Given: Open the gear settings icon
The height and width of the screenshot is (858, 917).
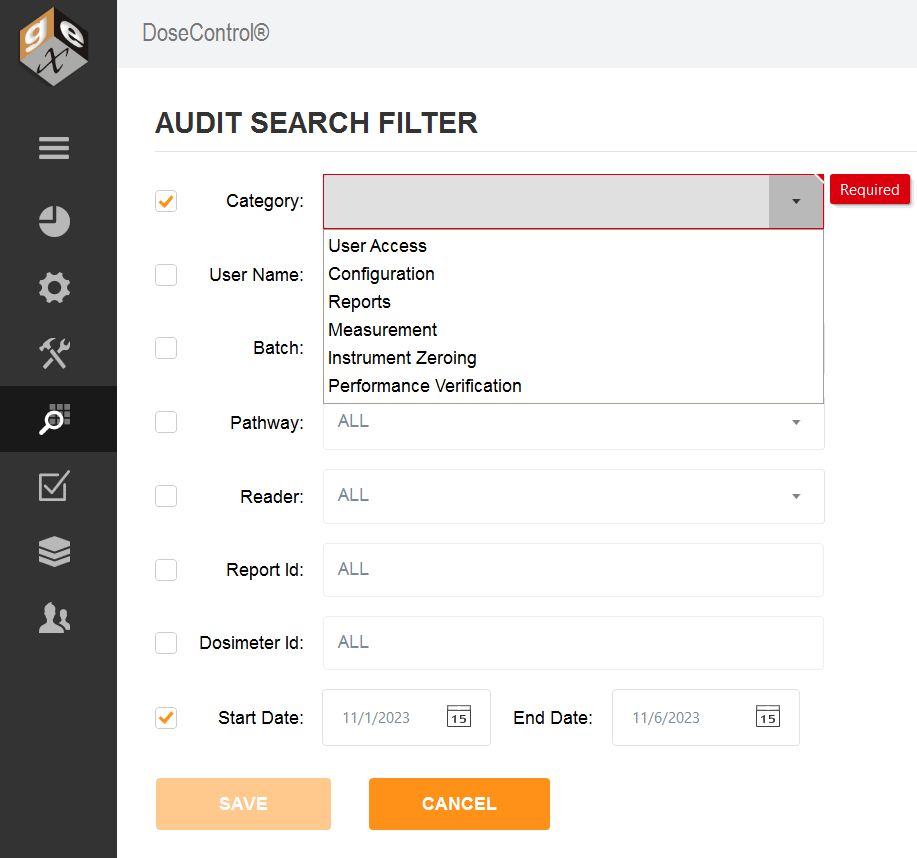Looking at the screenshot, I should click(x=54, y=287).
